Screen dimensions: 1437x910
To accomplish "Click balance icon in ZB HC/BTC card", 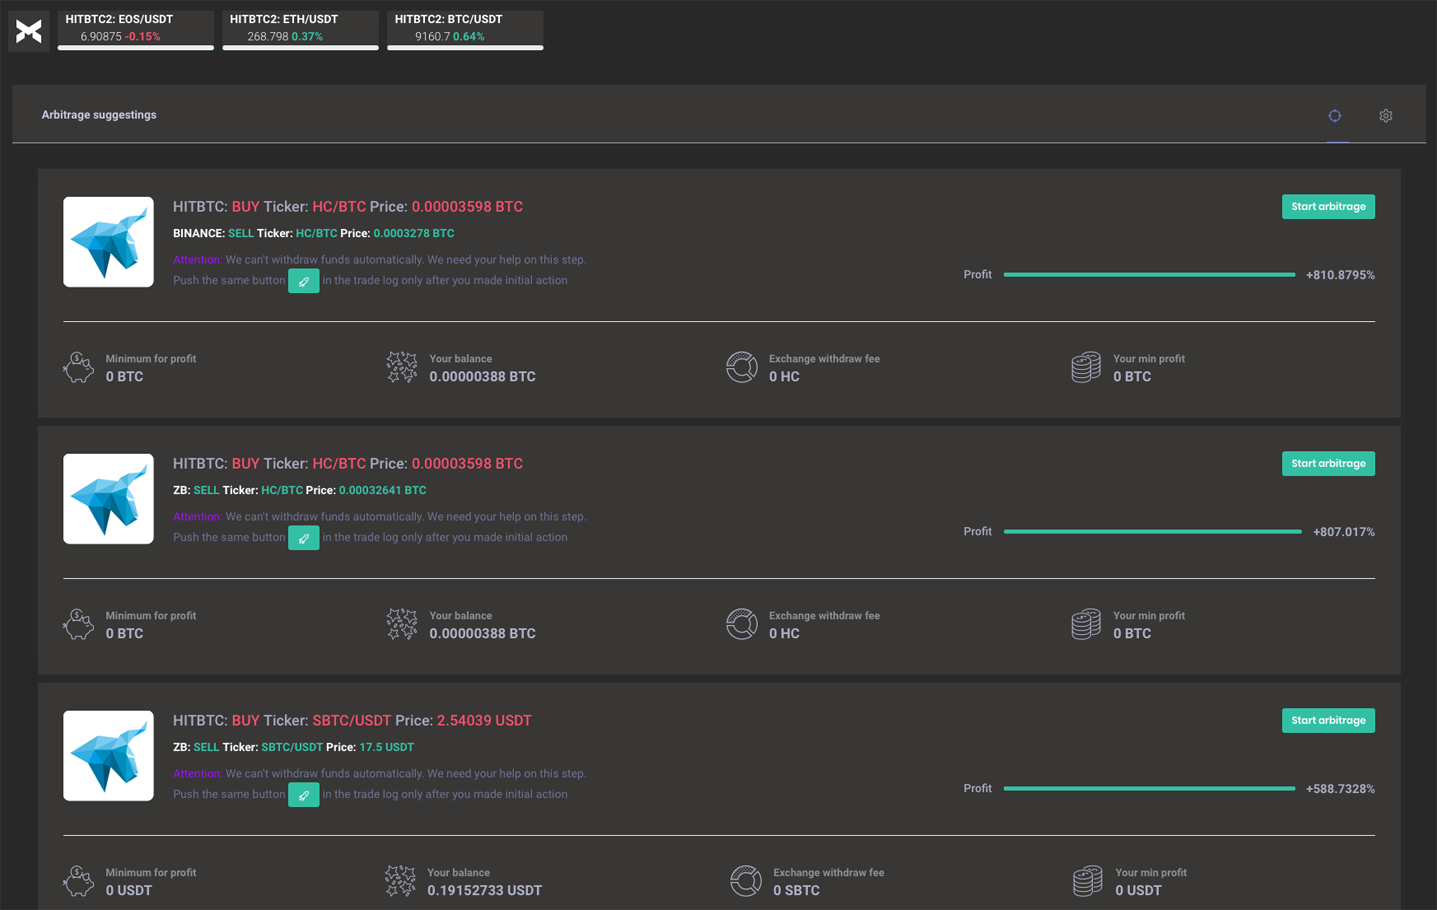I will tap(402, 624).
